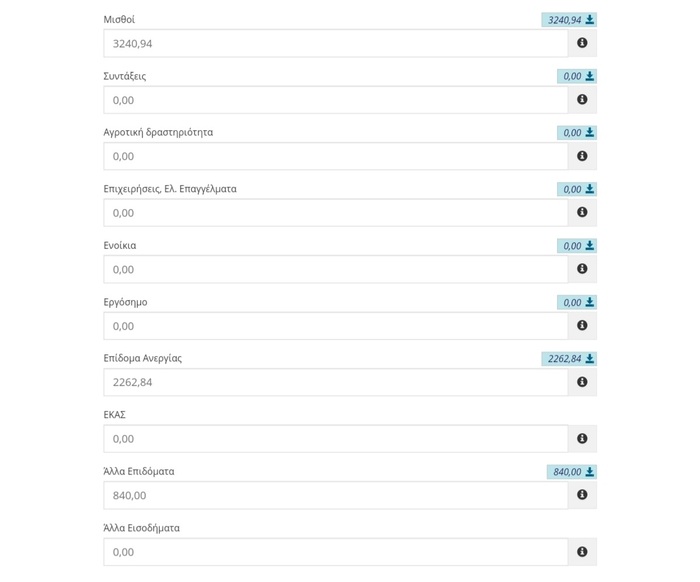Click info icon beside Μισθοί field

(582, 43)
